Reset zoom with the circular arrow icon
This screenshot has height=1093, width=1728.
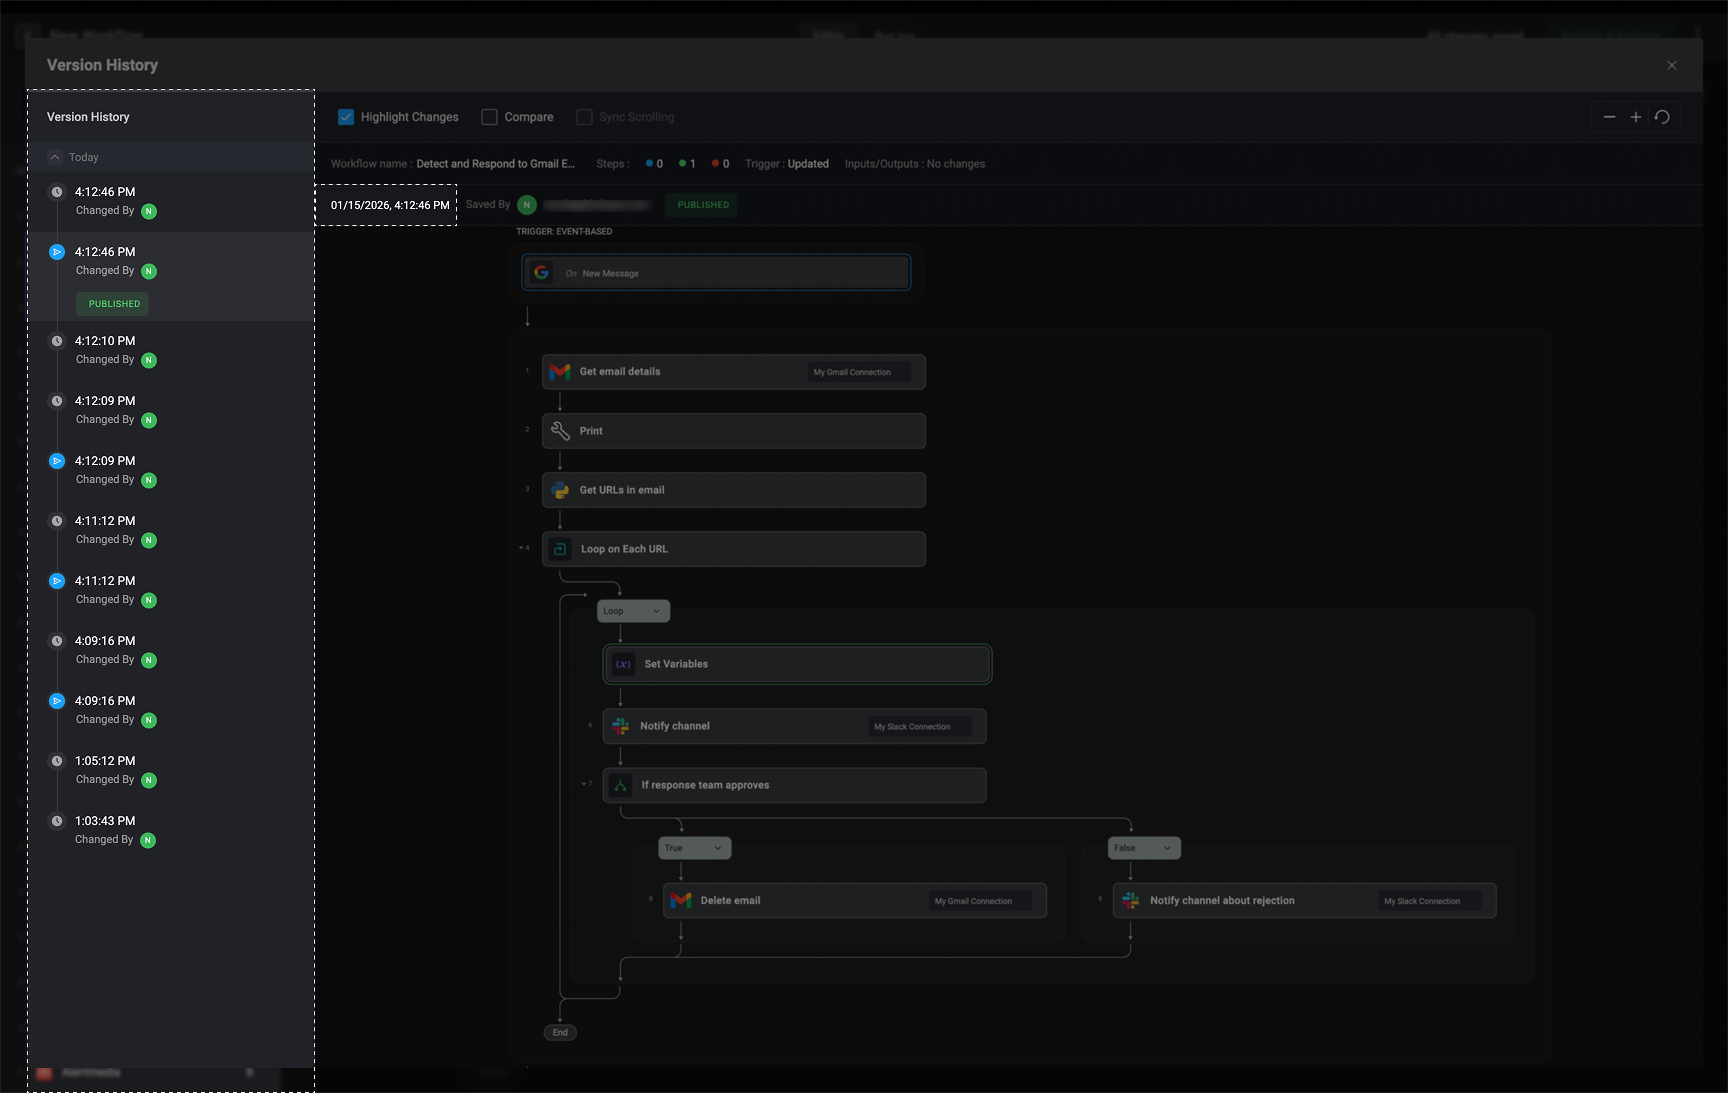tap(1662, 117)
